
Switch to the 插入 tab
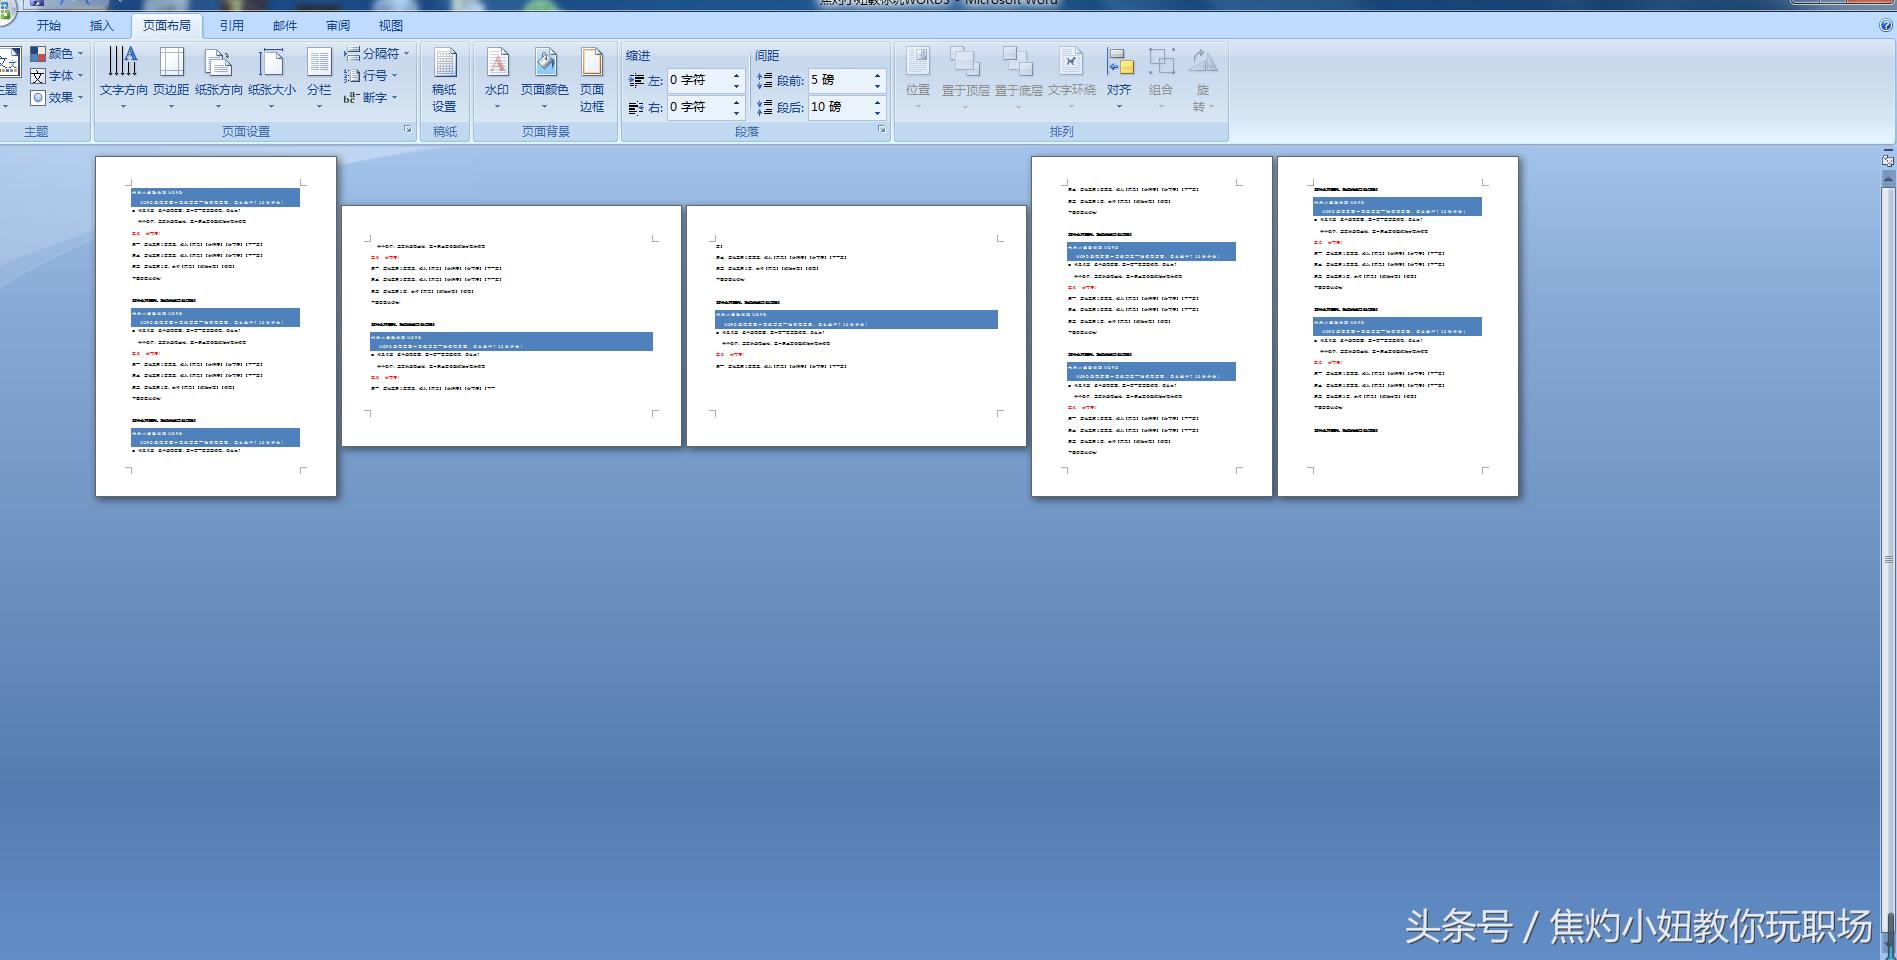(102, 25)
